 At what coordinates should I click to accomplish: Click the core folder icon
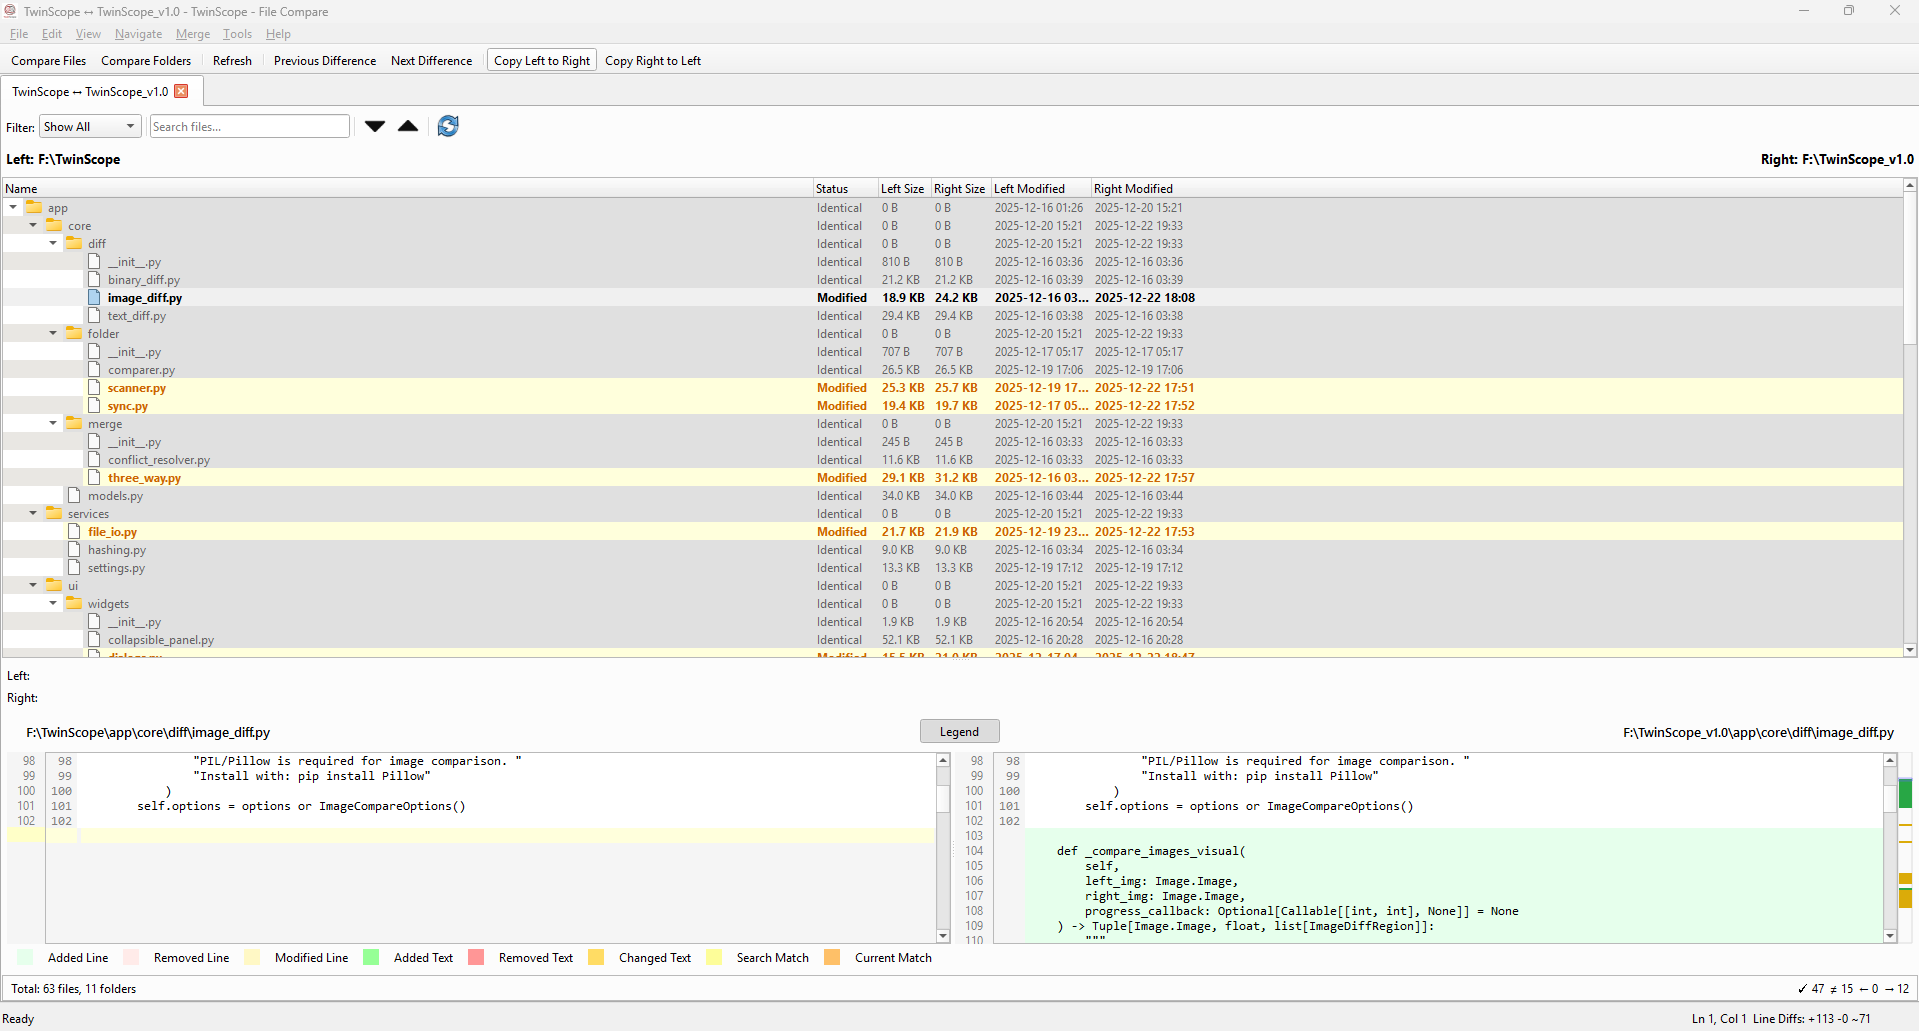tap(54, 226)
